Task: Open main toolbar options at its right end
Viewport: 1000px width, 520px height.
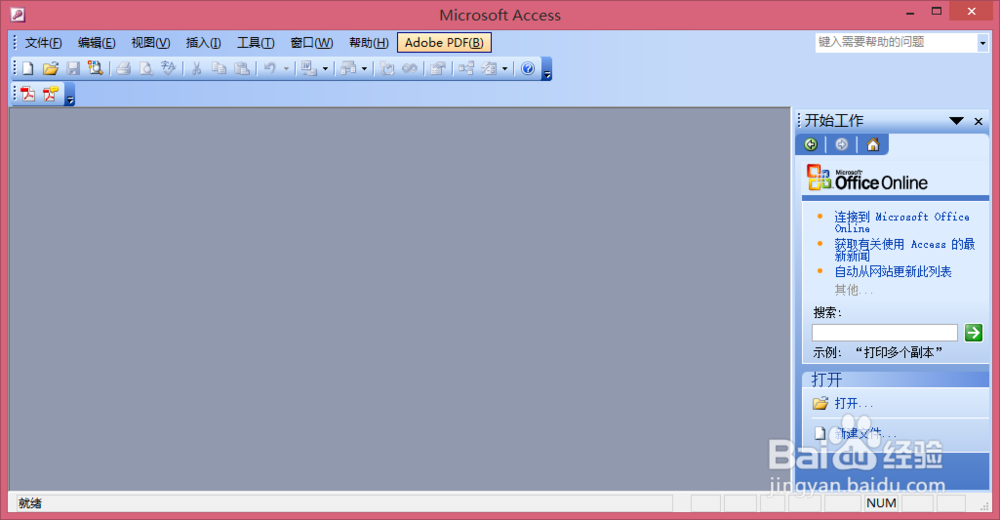Action: pyautogui.click(x=547, y=69)
